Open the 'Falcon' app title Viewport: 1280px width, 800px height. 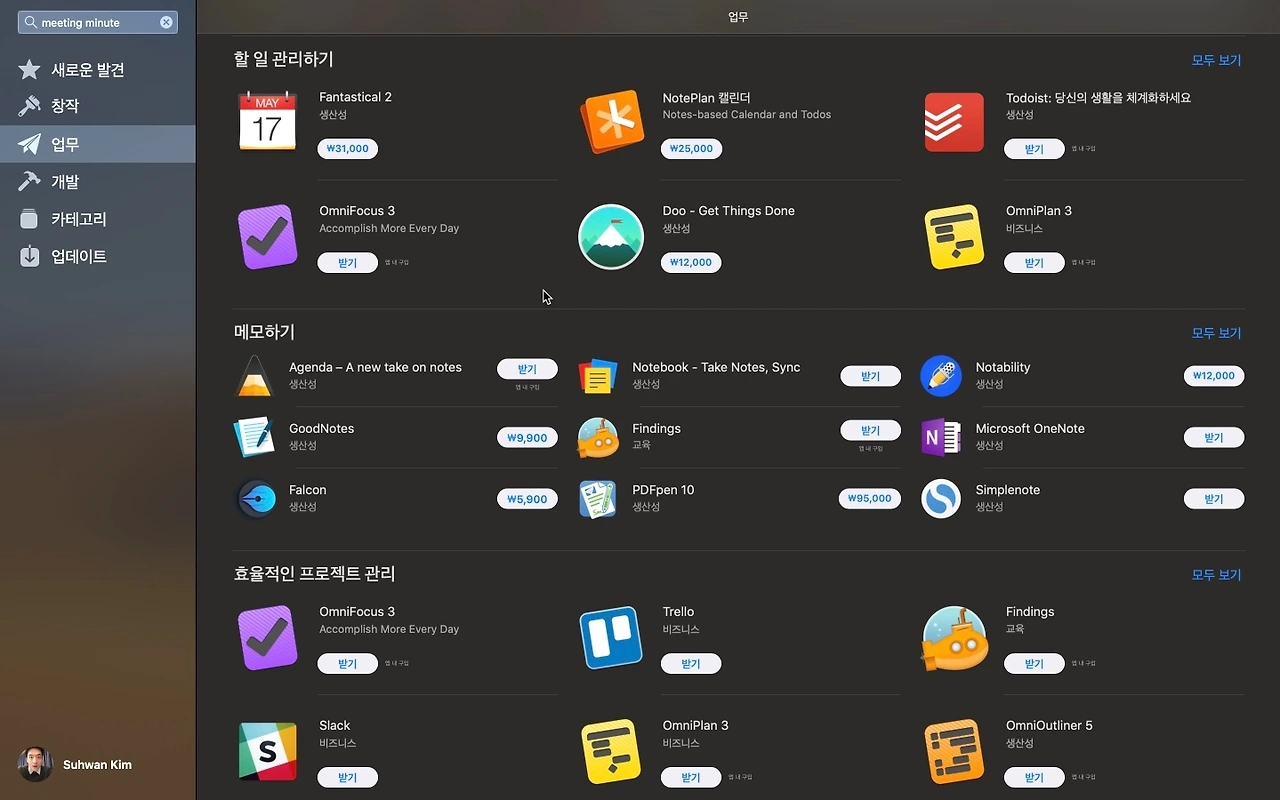point(308,490)
